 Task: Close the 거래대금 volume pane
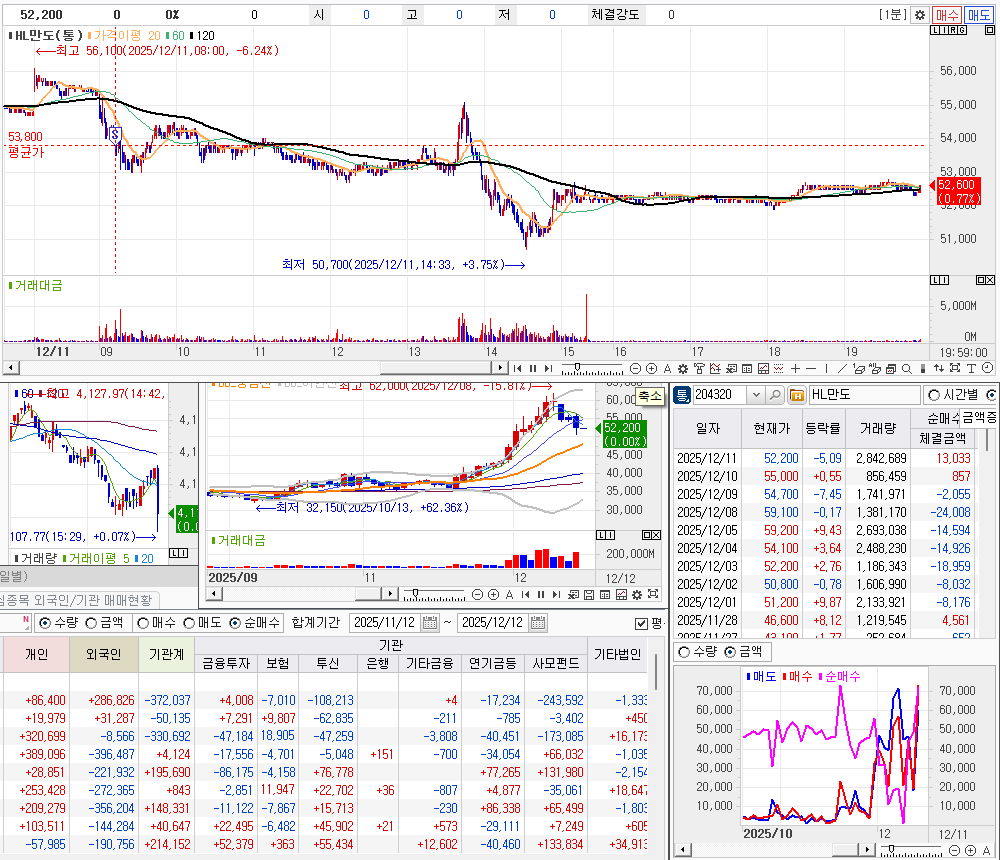989,280
